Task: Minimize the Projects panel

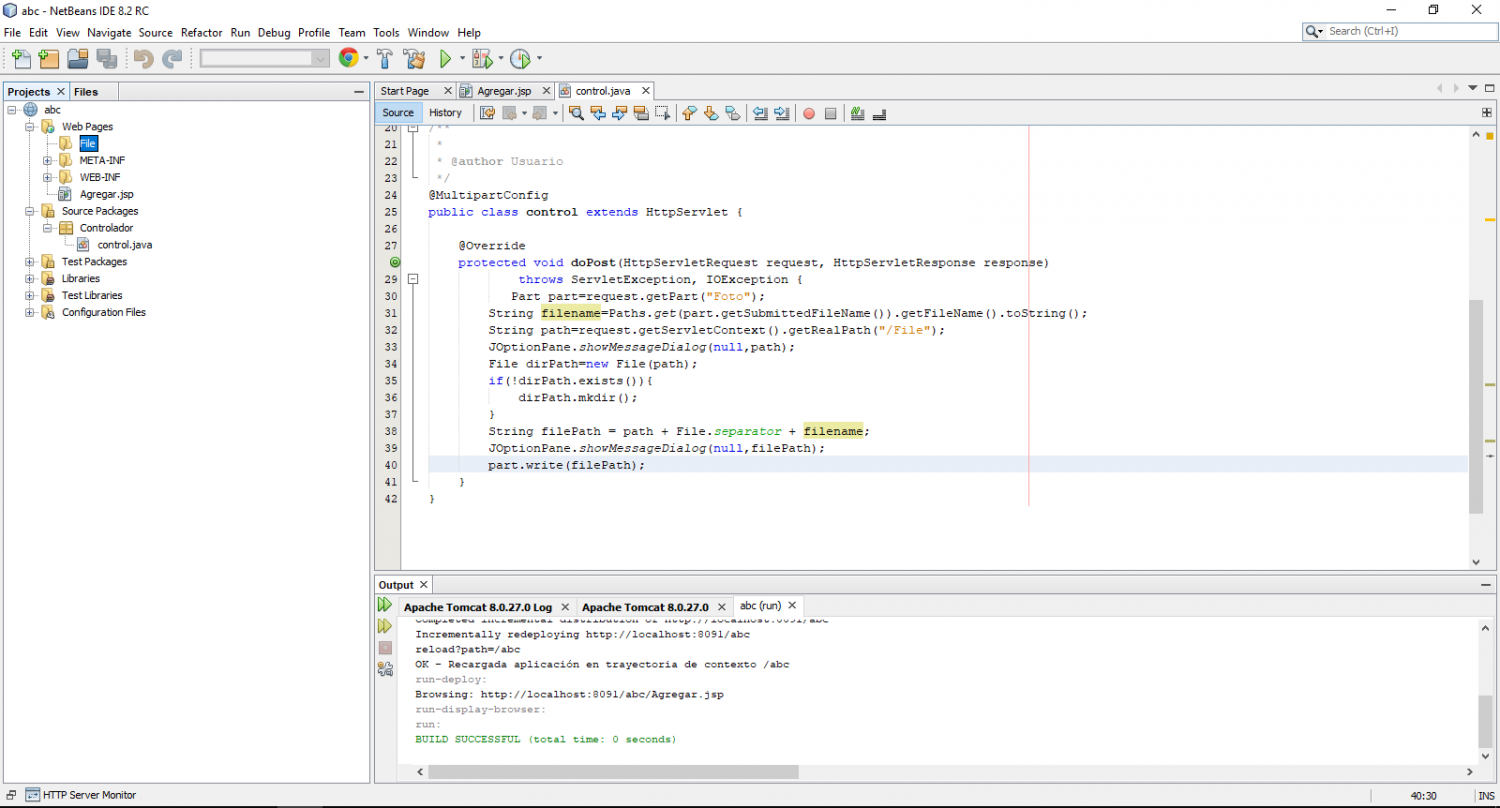Action: coord(359,92)
